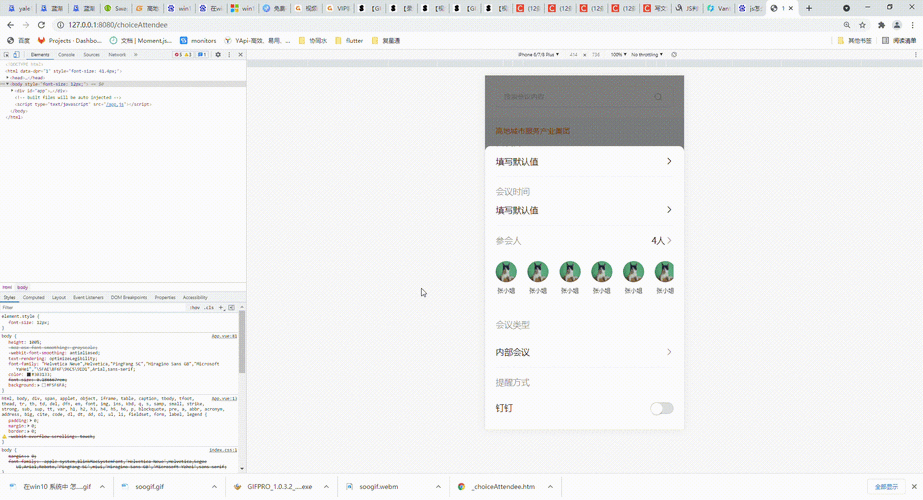Open the blue issues count badge

point(201,55)
